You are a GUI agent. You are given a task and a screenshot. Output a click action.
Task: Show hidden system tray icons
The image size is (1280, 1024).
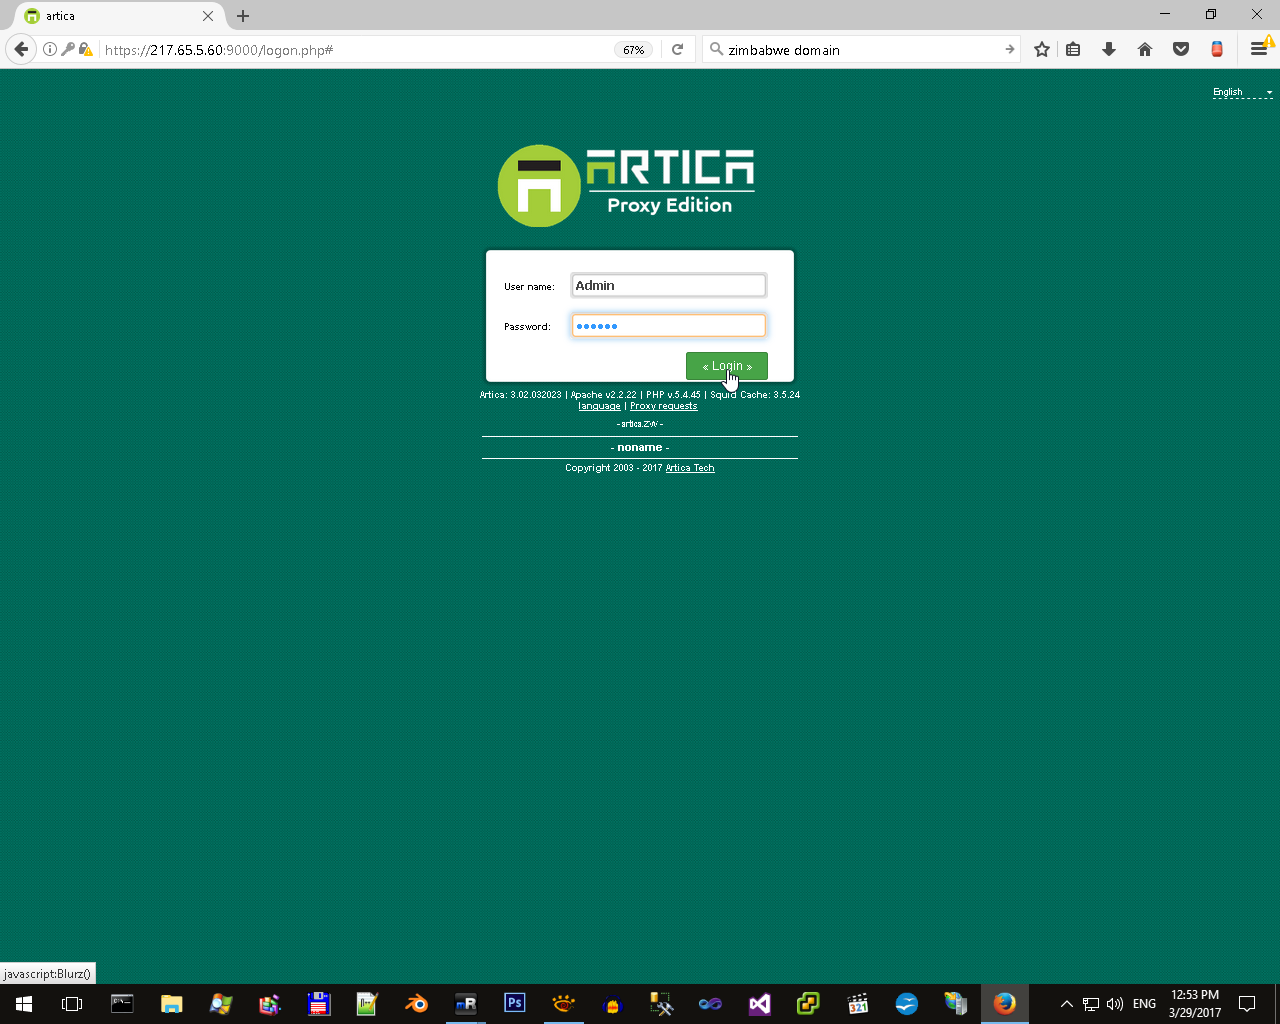pos(1066,1004)
